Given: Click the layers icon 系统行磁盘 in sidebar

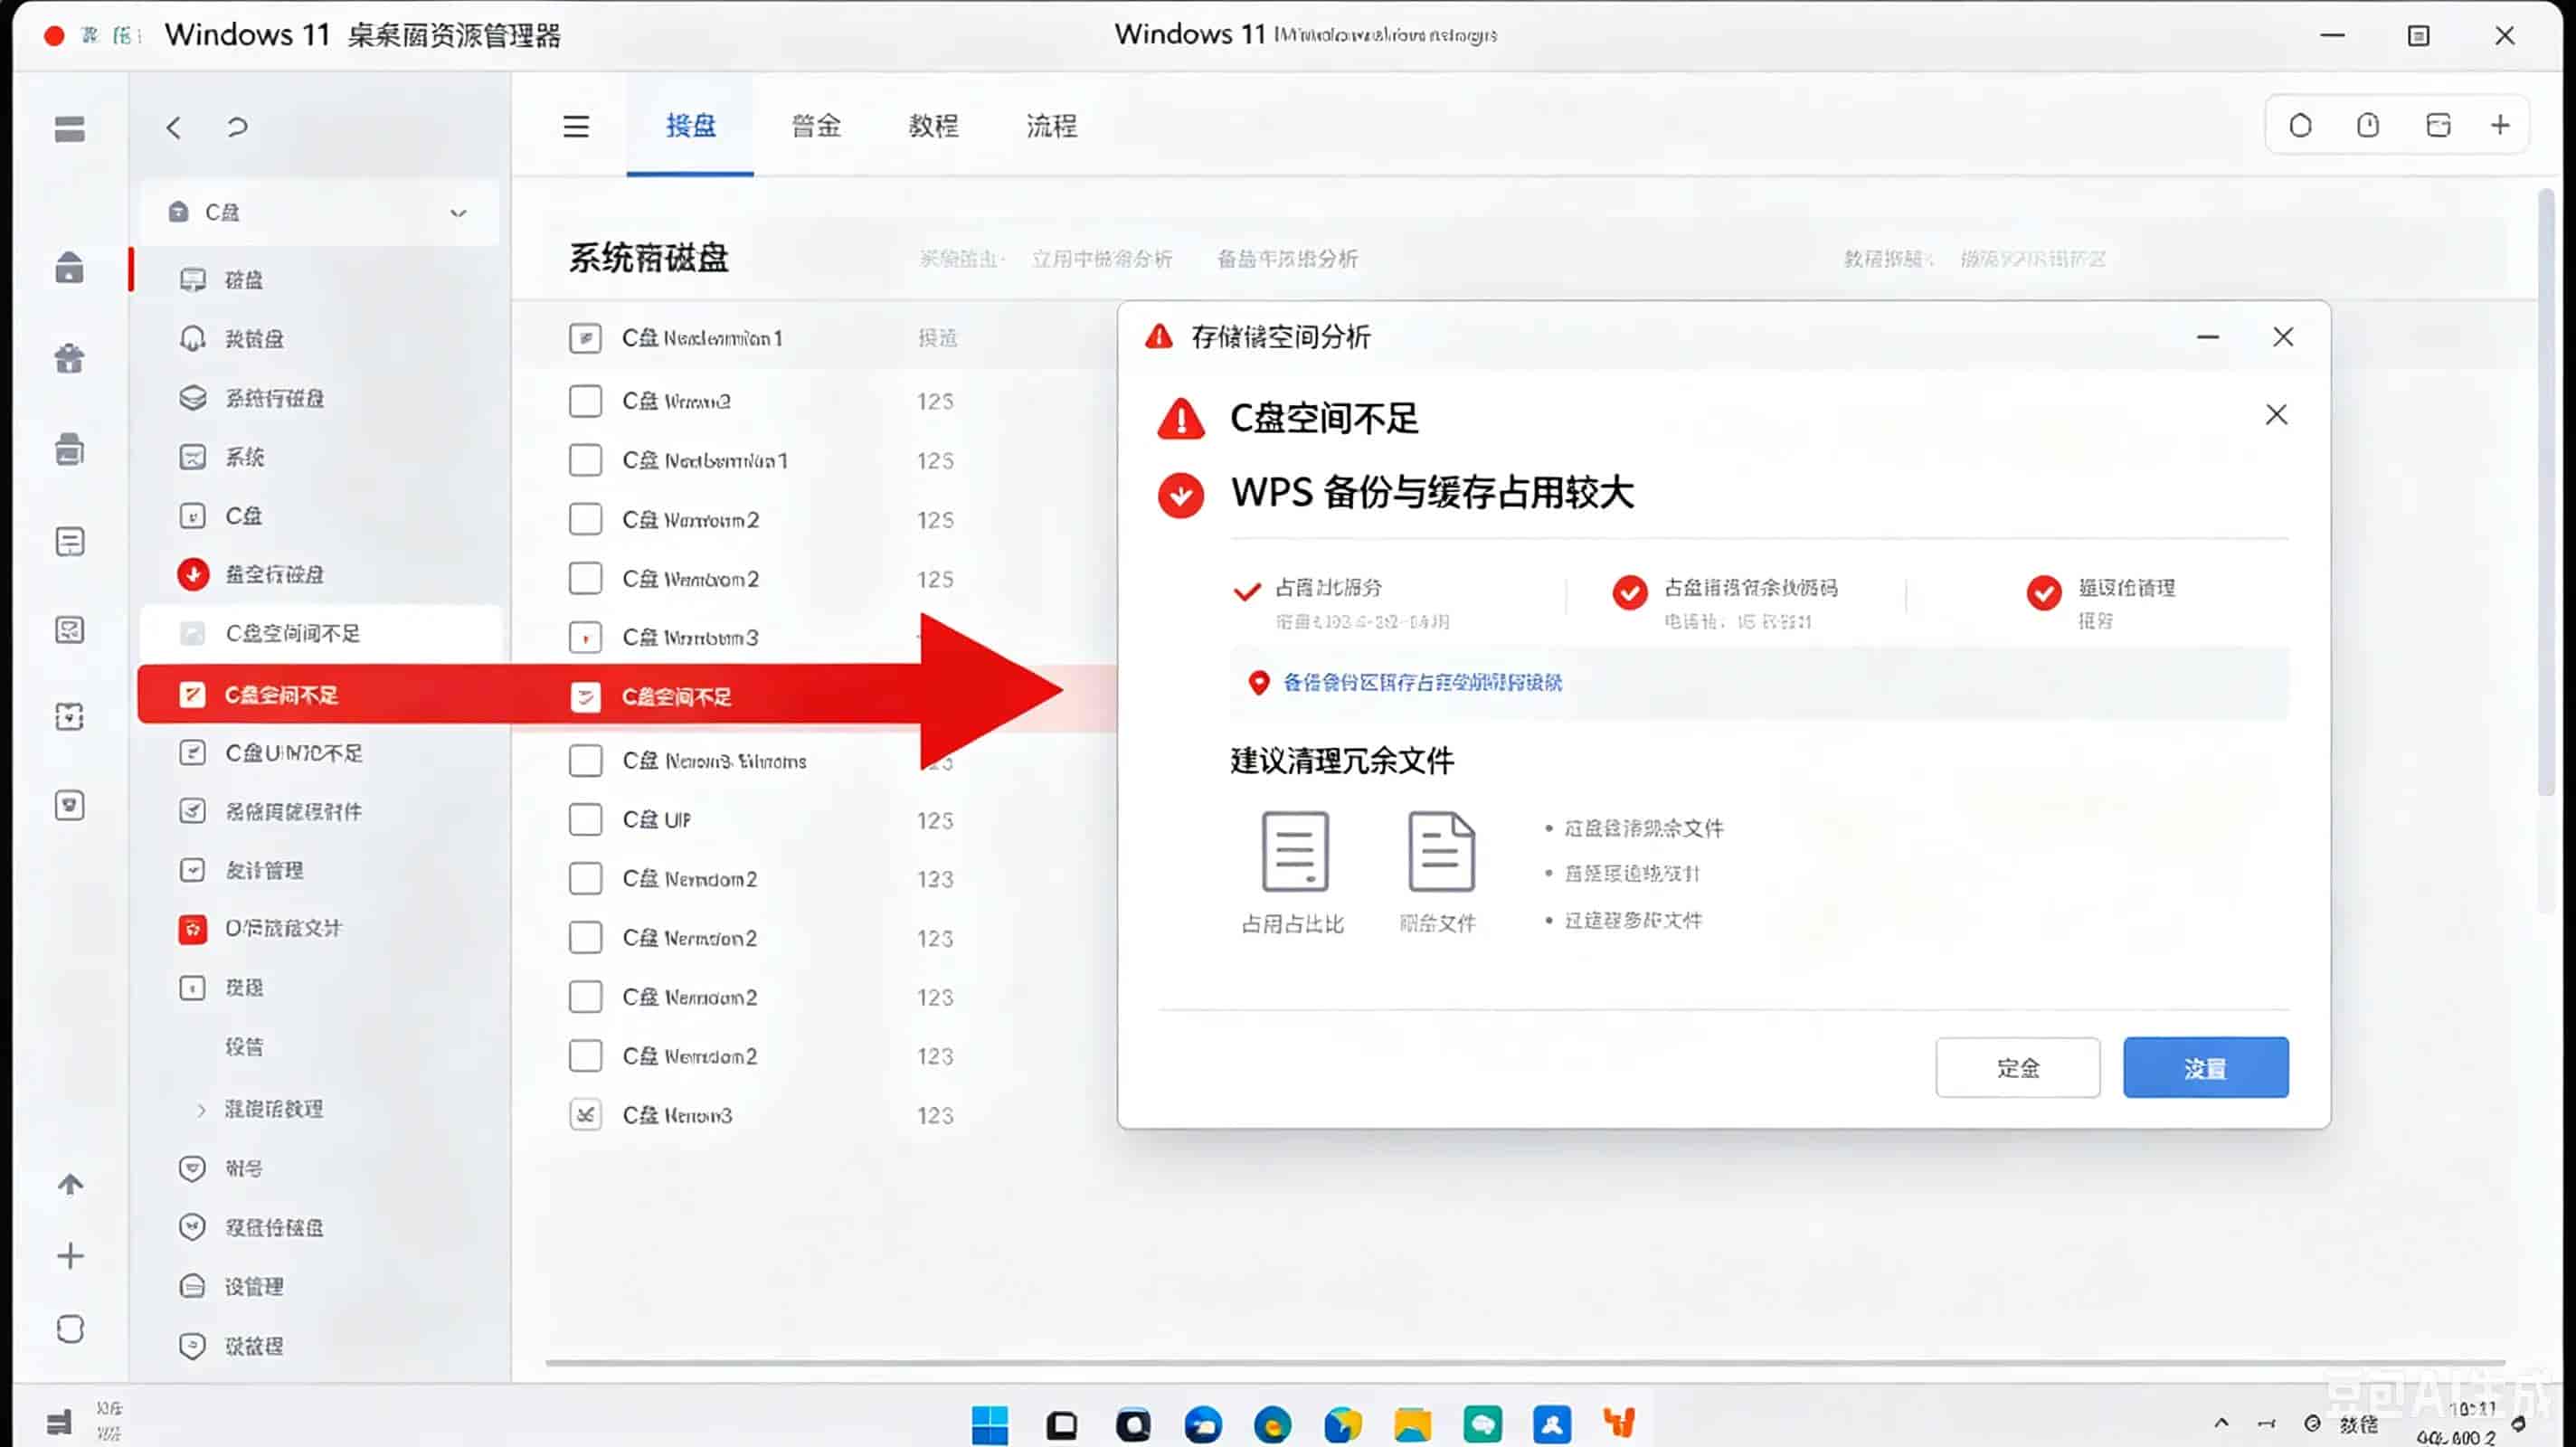Looking at the screenshot, I should coord(193,398).
